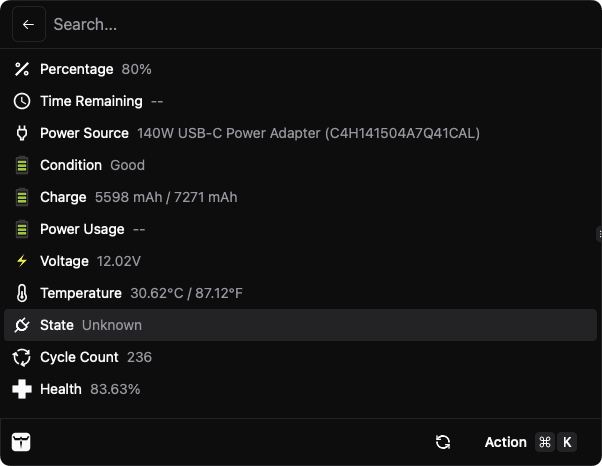Click the refresh icon in bottom bar

[x=443, y=442]
